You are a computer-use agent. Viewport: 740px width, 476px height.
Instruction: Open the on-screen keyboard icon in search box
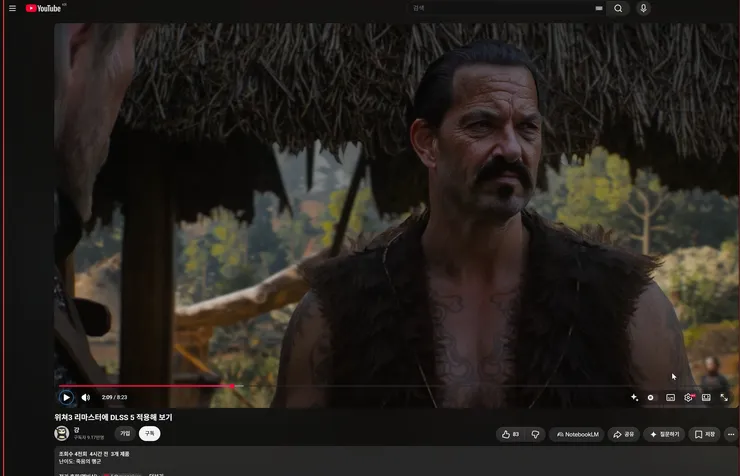(598, 8)
